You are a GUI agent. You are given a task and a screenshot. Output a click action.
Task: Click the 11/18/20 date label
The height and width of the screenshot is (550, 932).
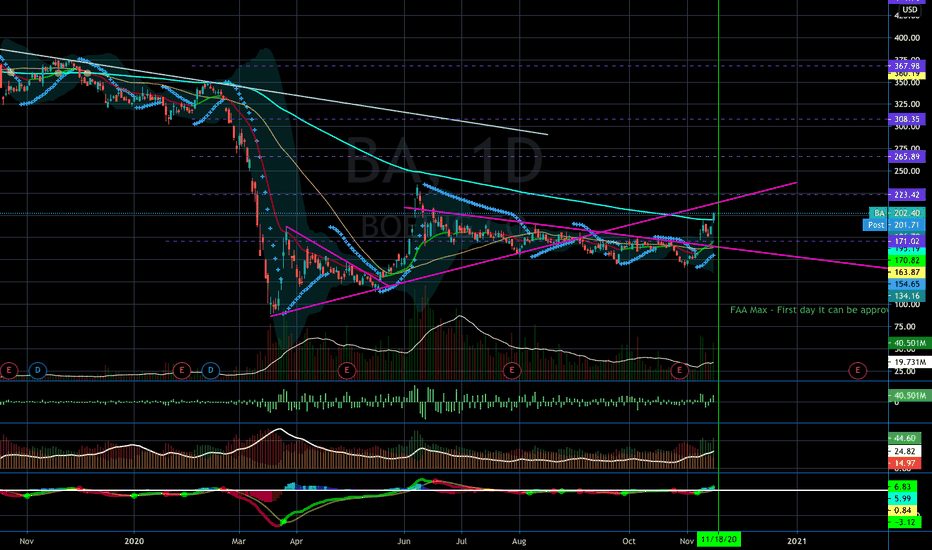[719, 540]
